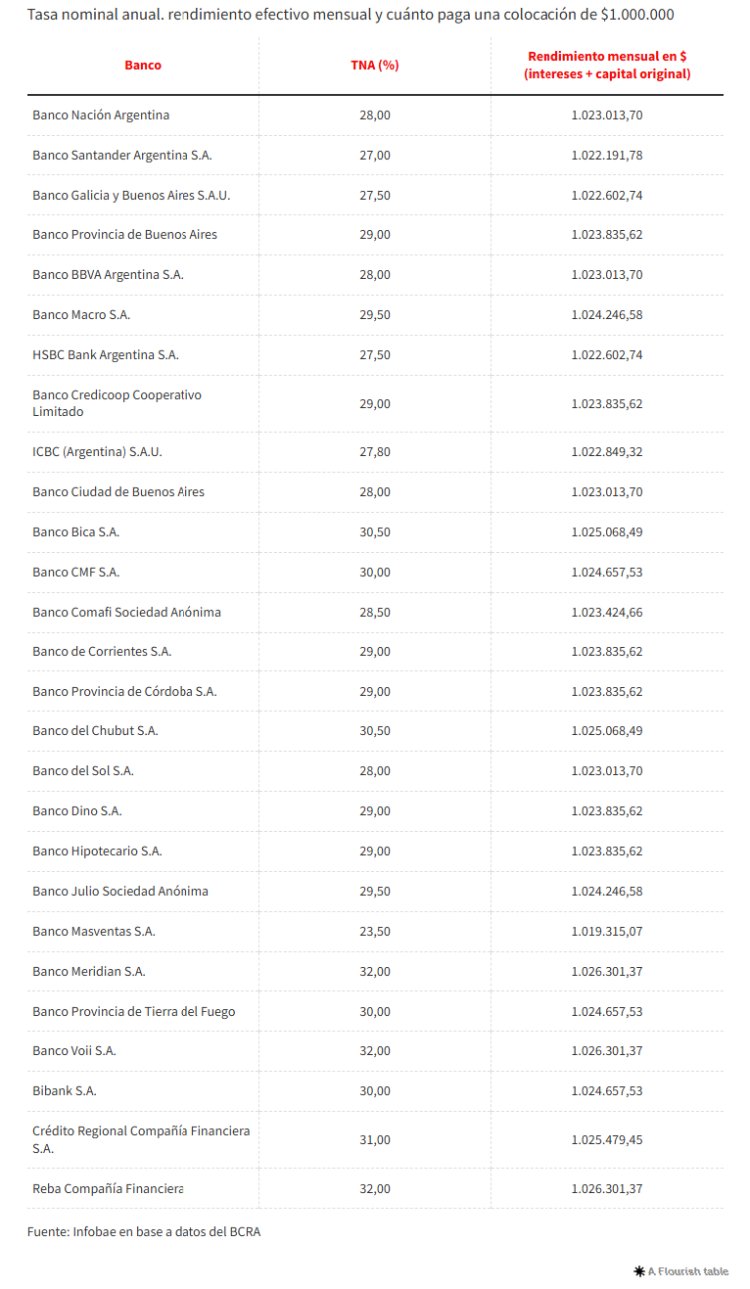Click the Flourish star logo icon

click(x=639, y=1271)
